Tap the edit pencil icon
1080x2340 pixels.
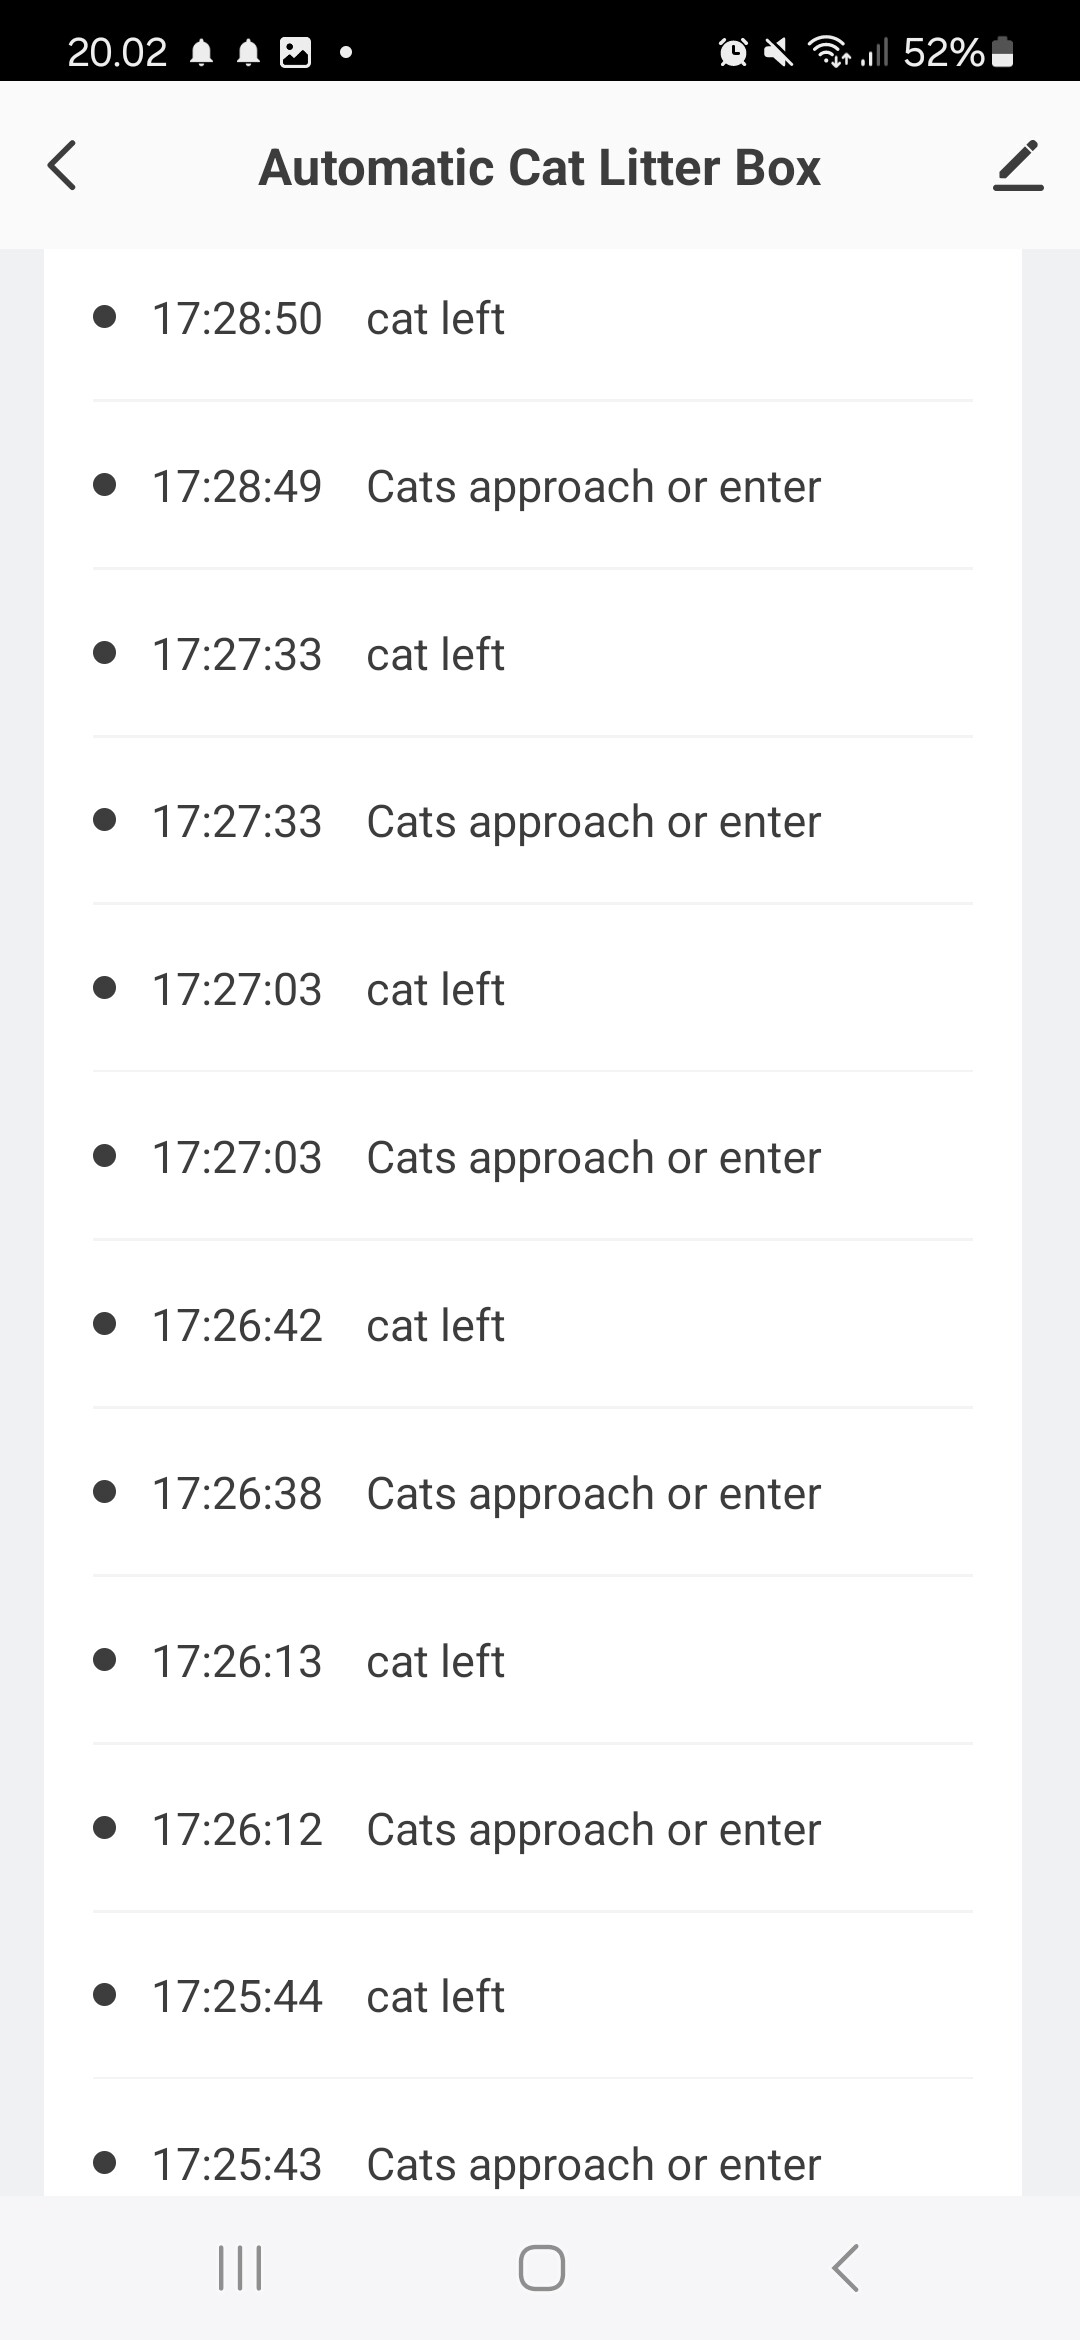tap(1018, 166)
